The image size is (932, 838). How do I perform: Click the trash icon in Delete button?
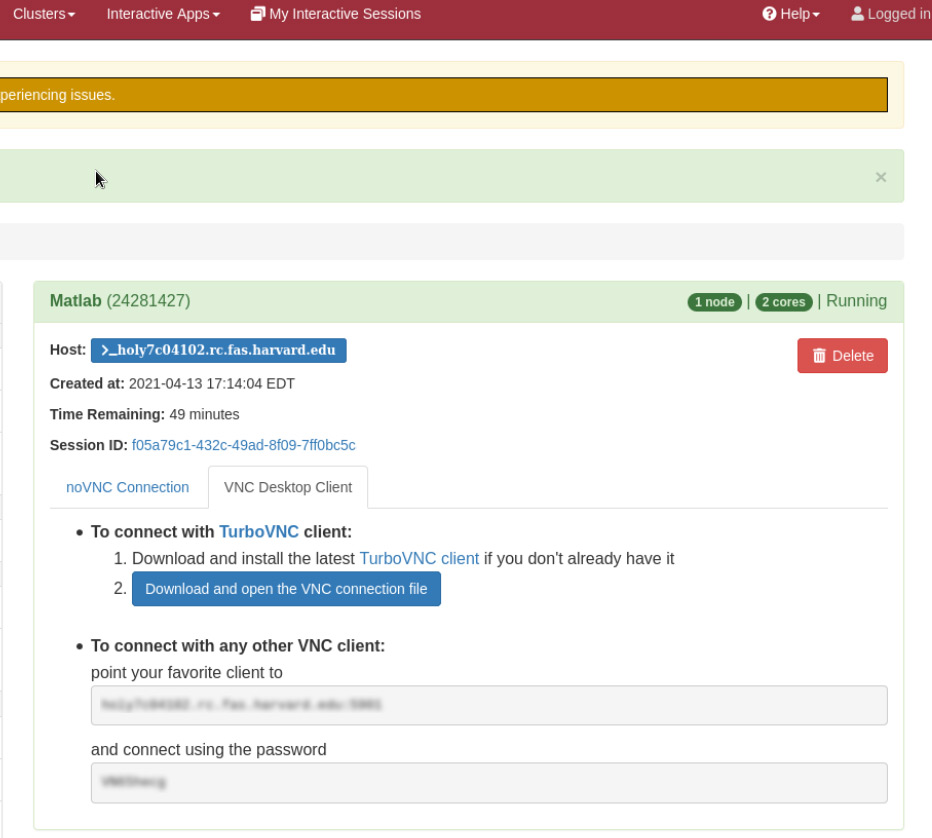819,356
